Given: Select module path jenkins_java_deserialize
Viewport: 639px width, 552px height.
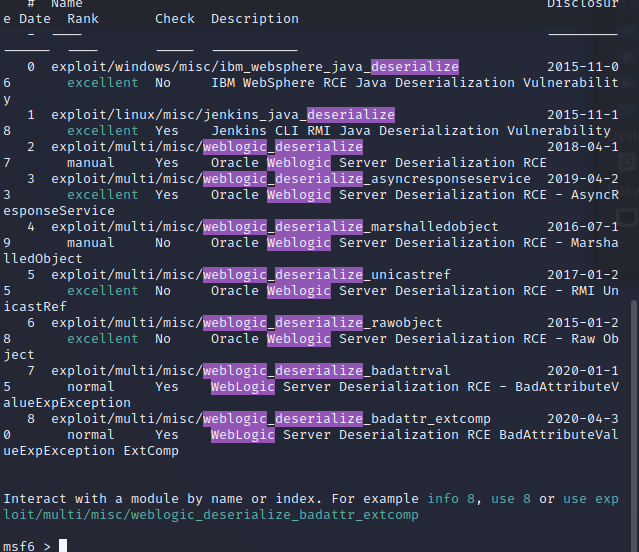Looking at the screenshot, I should (x=223, y=115).
